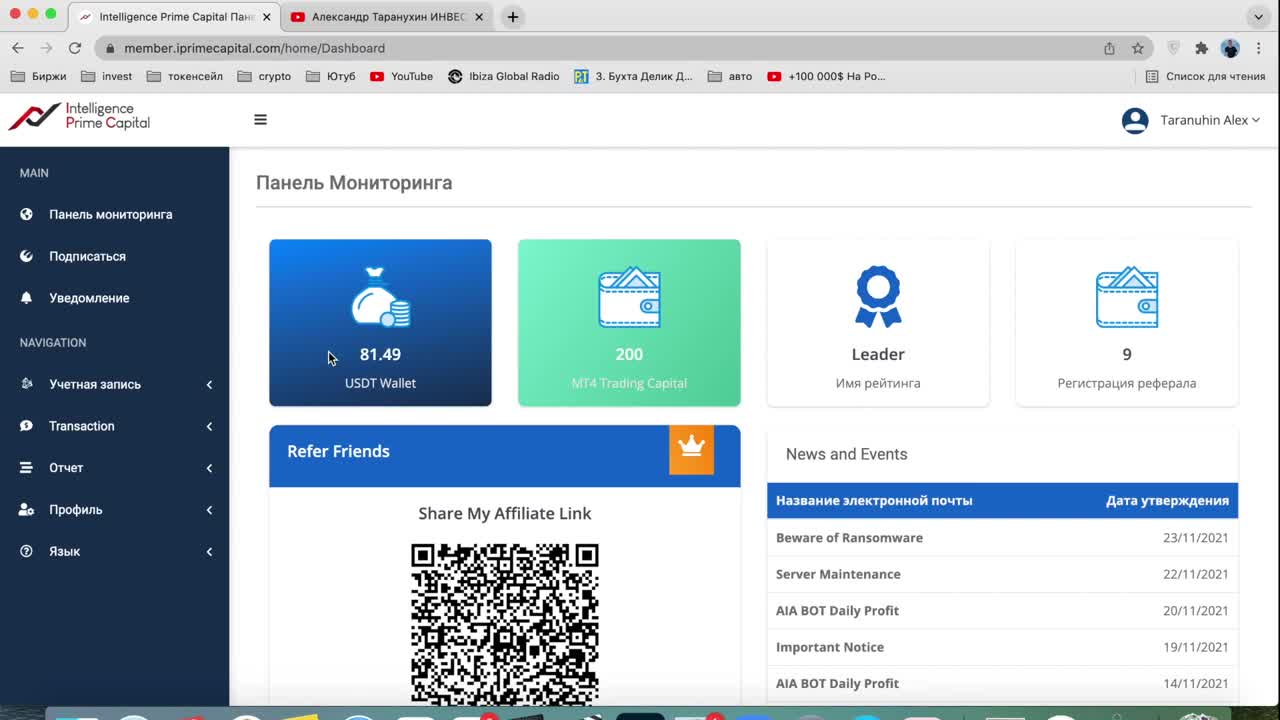Reload the current page
Screen dimensions: 1280x720
click(x=75, y=48)
